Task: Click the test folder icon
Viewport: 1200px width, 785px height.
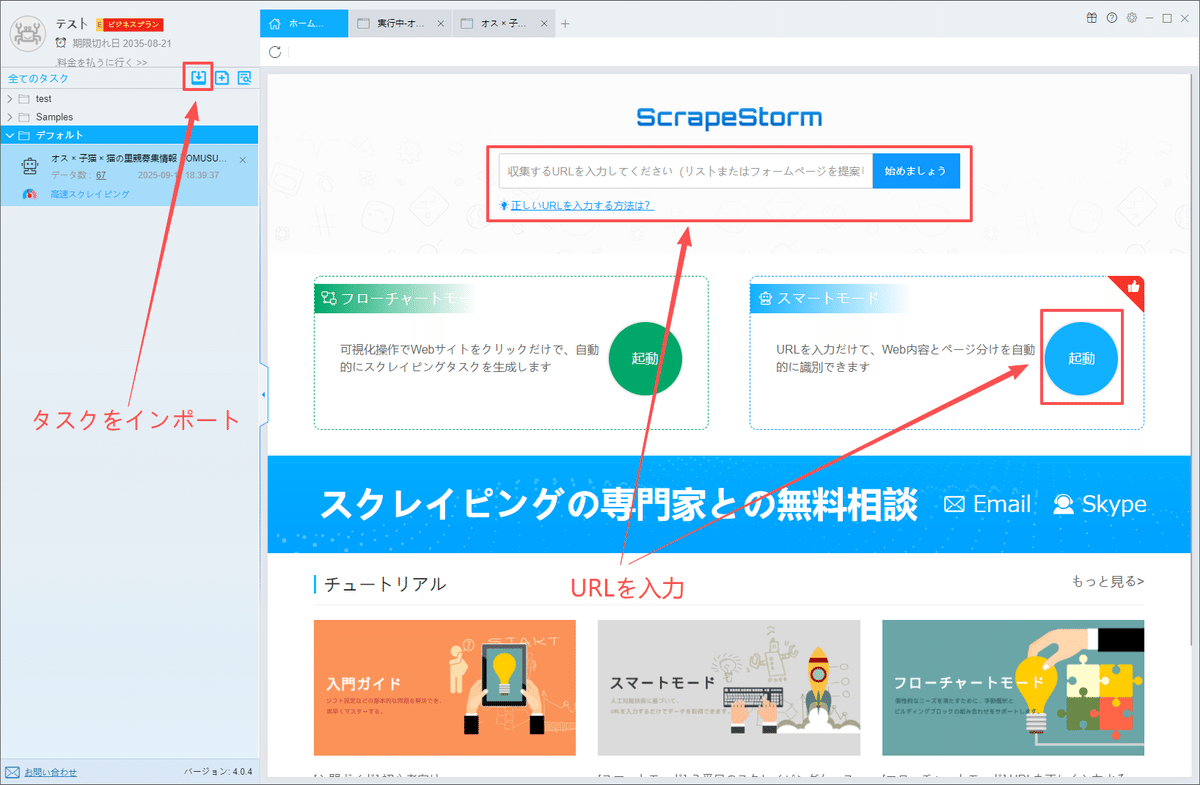Action: pyautogui.click(x=25, y=99)
